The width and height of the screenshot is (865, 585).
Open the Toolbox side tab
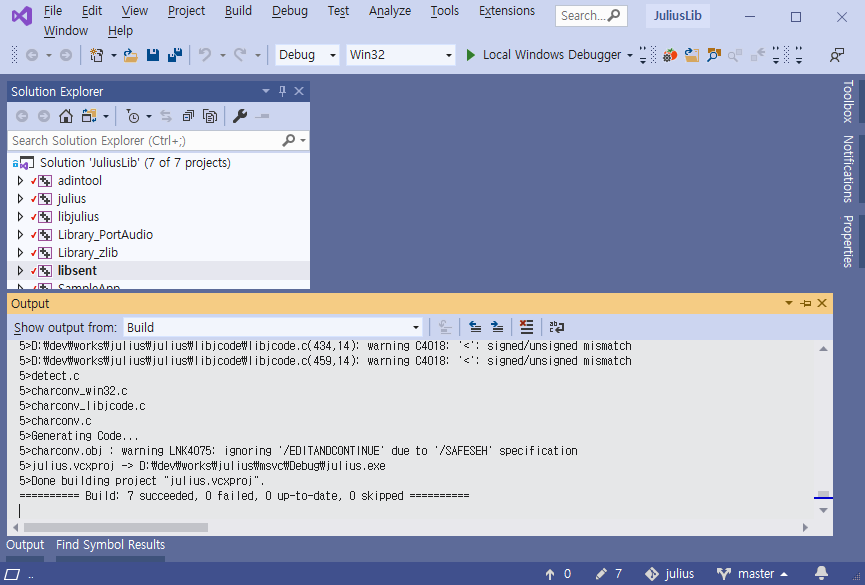point(848,101)
